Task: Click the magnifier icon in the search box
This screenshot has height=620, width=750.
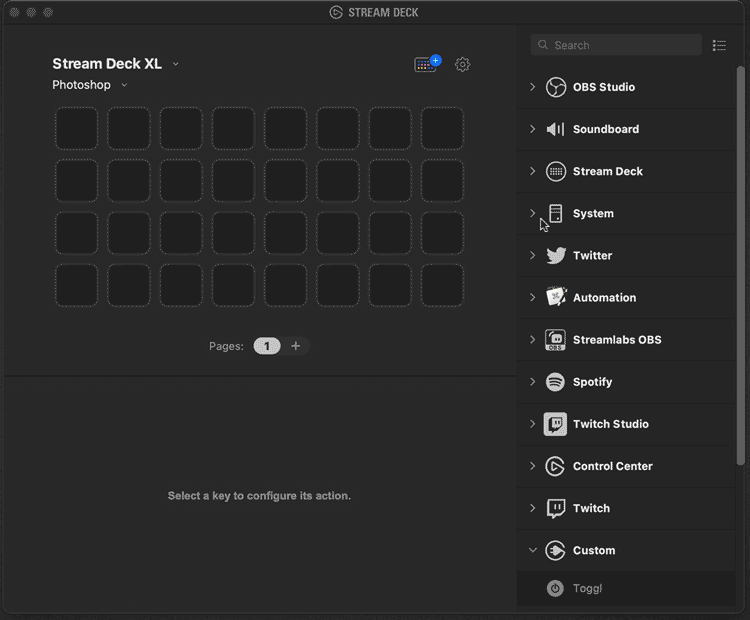Action: pos(542,45)
